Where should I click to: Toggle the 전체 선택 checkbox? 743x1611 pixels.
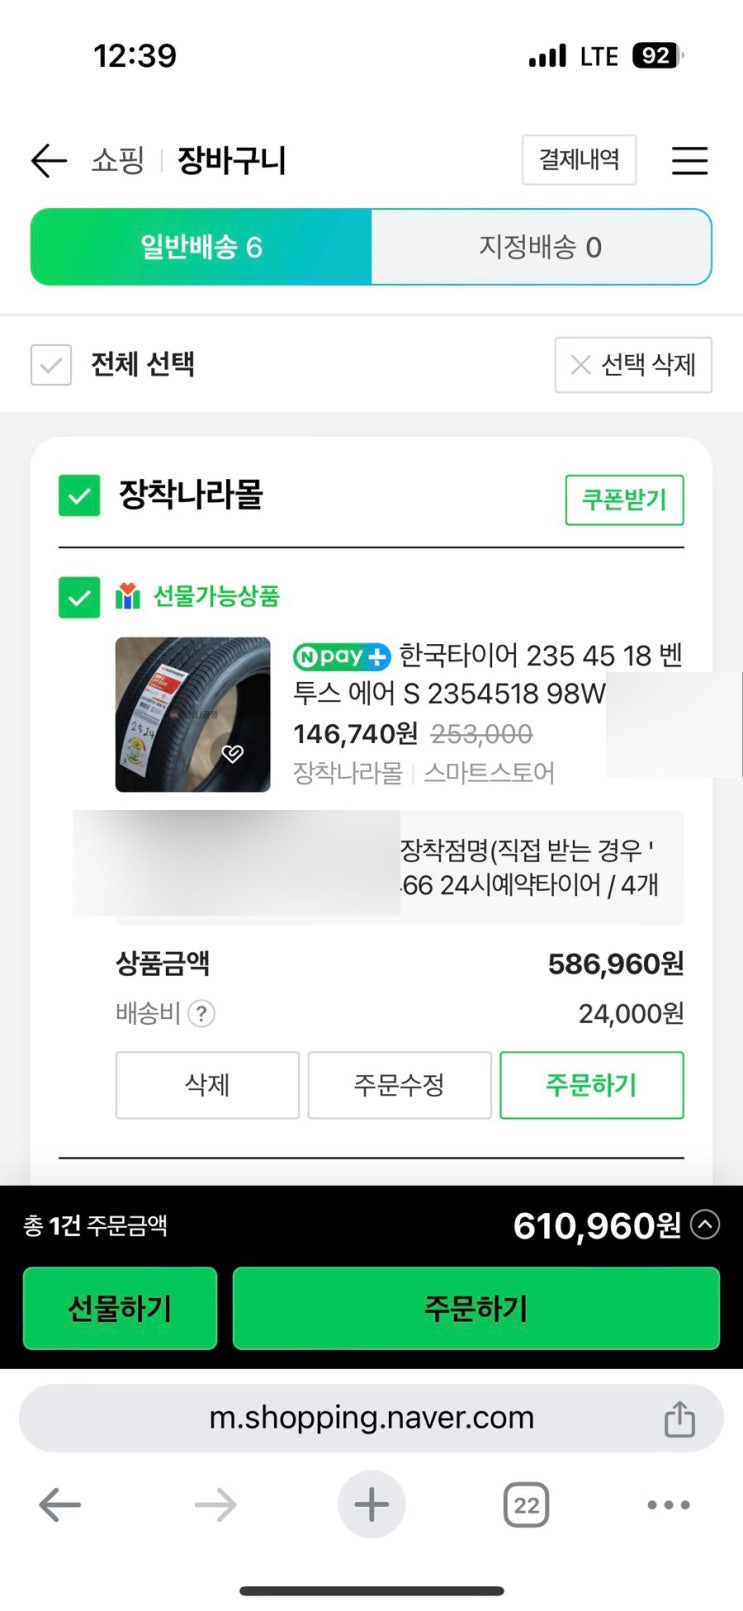(51, 365)
